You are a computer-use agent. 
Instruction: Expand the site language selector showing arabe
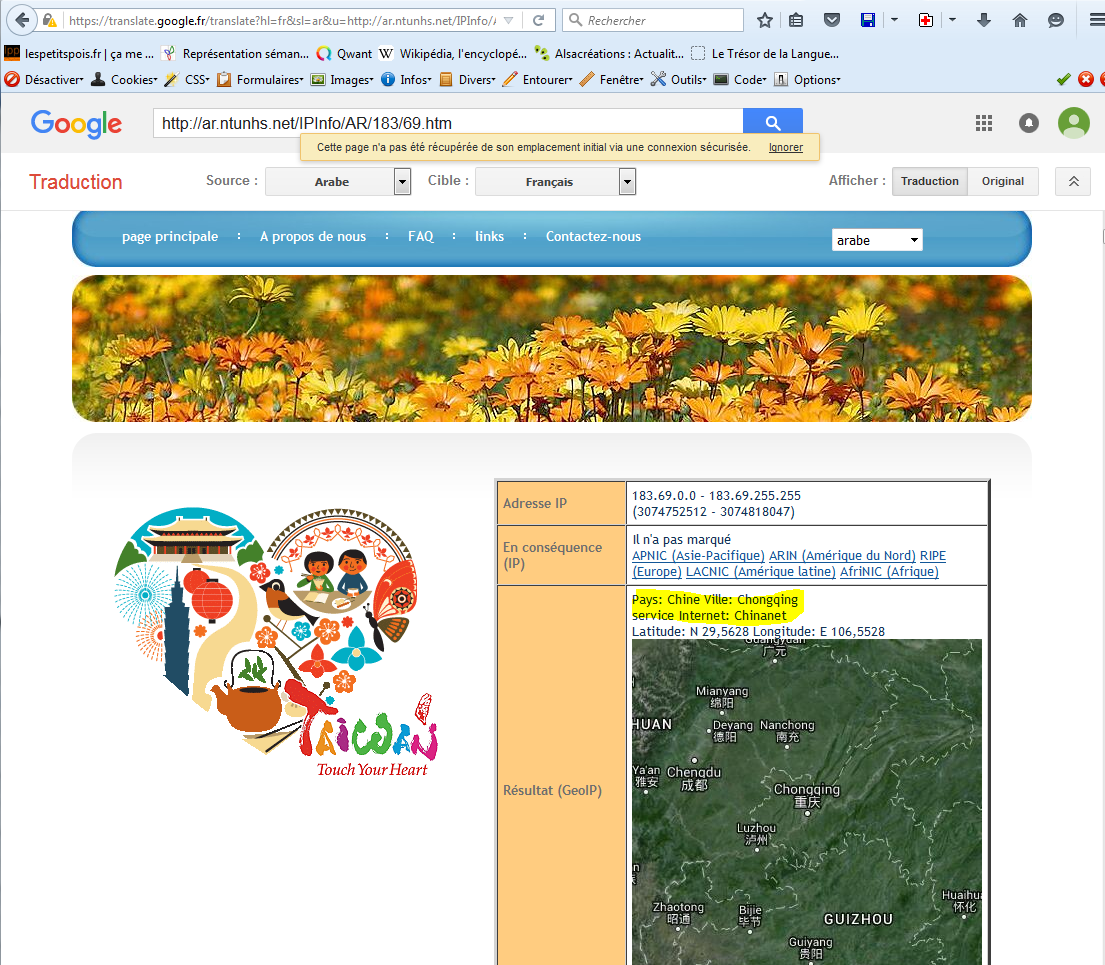click(x=877, y=240)
